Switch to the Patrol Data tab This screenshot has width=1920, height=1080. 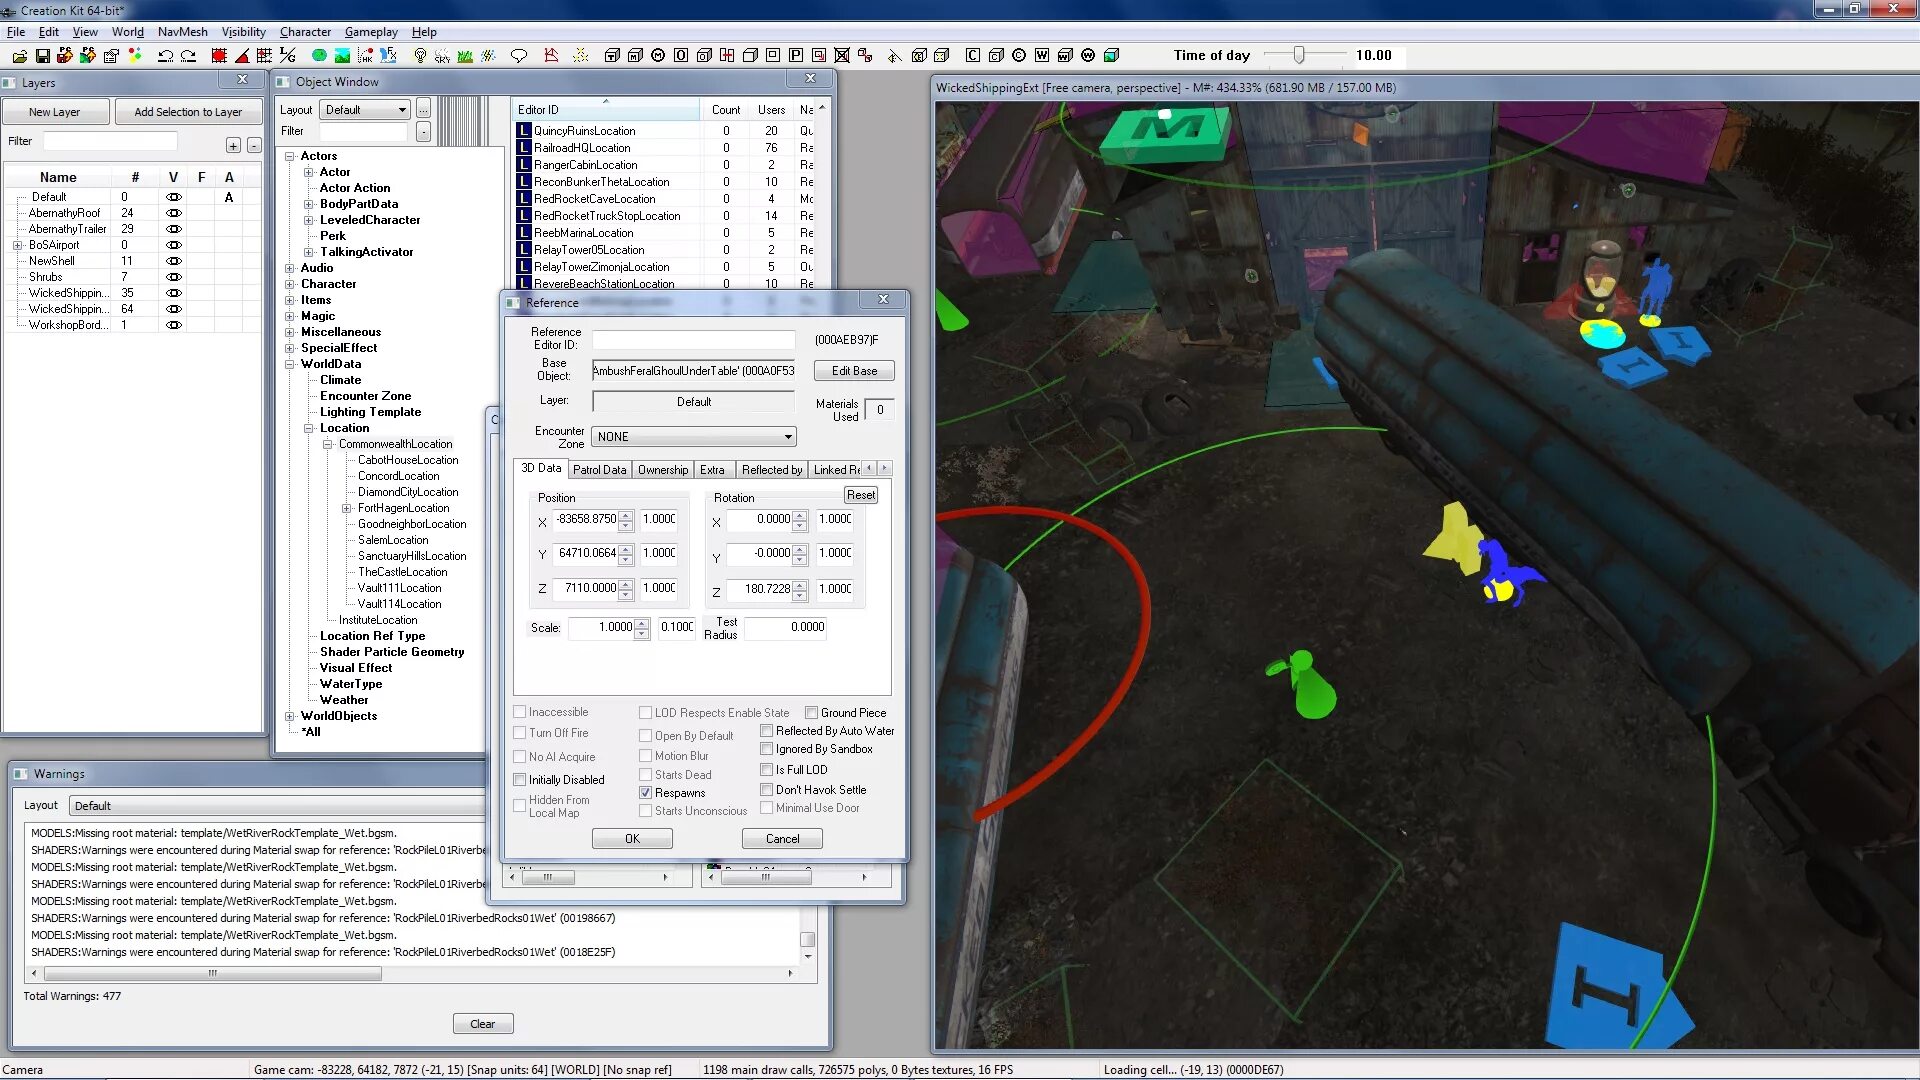(x=599, y=470)
